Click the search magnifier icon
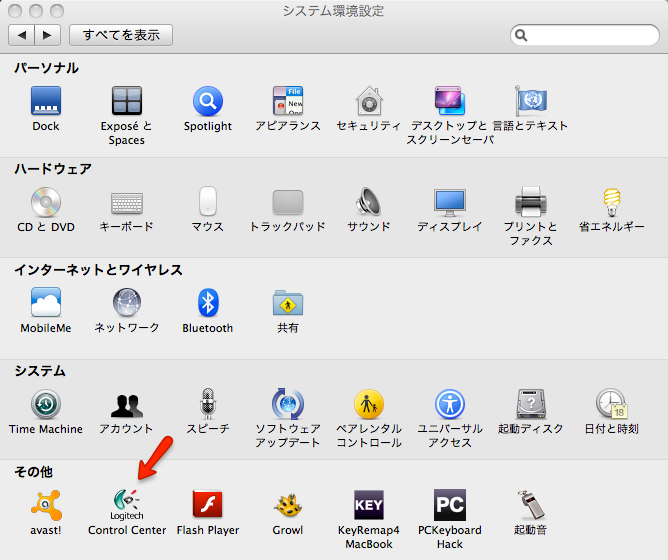668x560 pixels. pyautogui.click(x=521, y=35)
